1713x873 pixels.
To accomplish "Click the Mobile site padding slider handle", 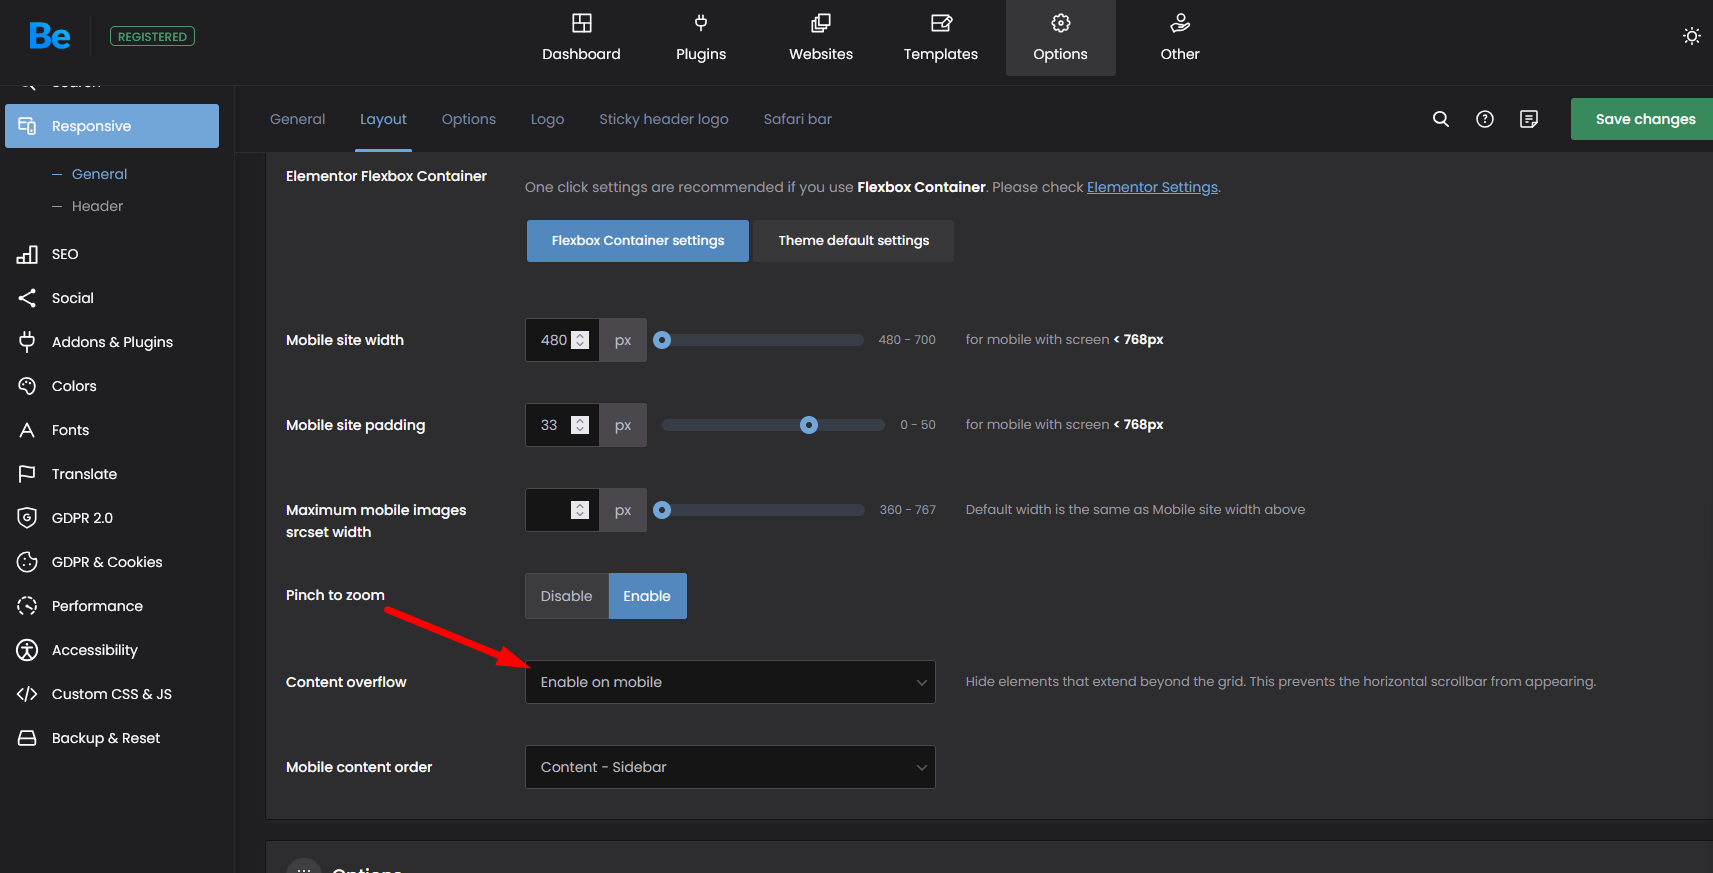I will (809, 425).
